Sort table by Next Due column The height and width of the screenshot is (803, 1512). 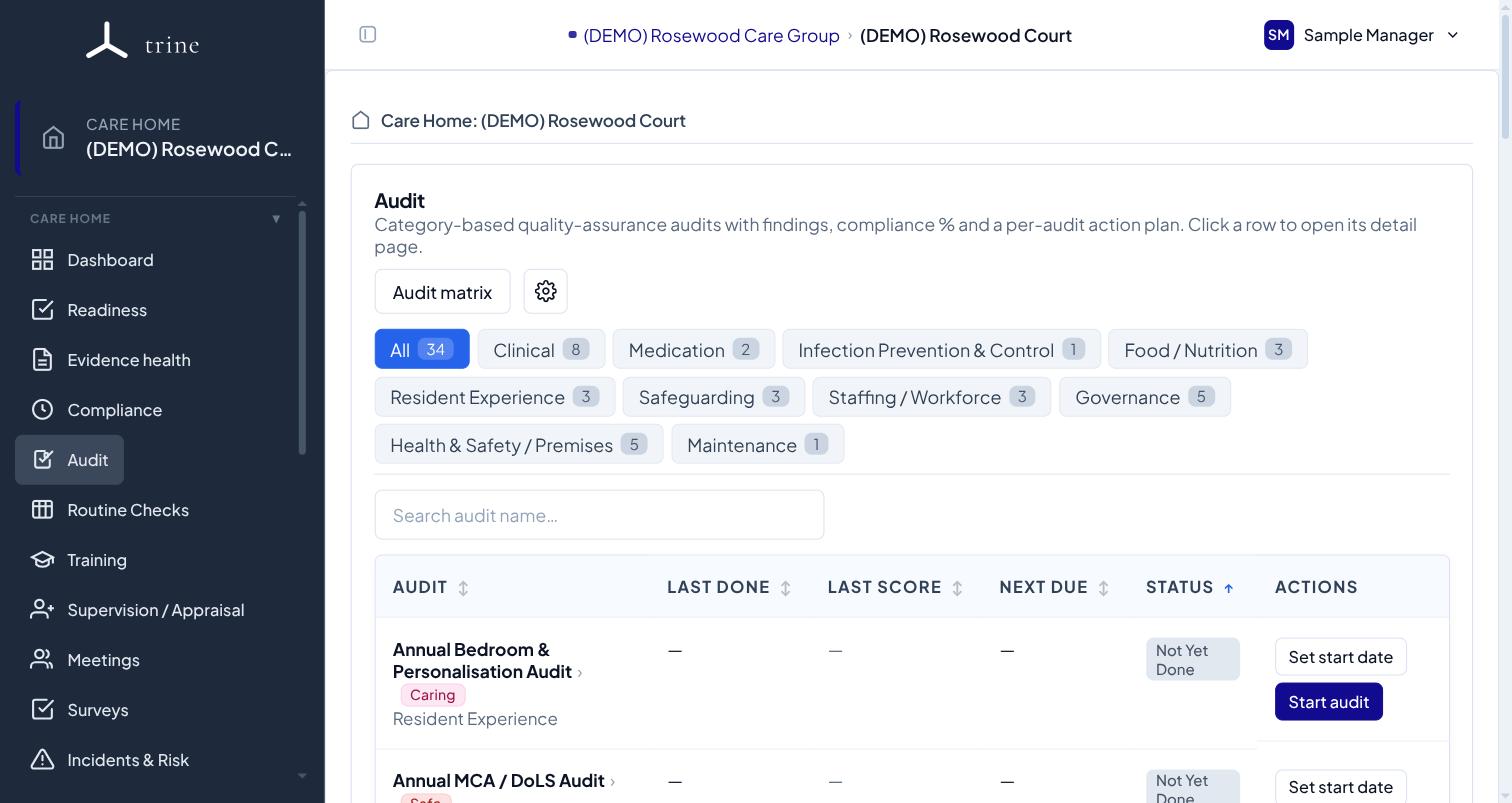tap(1103, 588)
